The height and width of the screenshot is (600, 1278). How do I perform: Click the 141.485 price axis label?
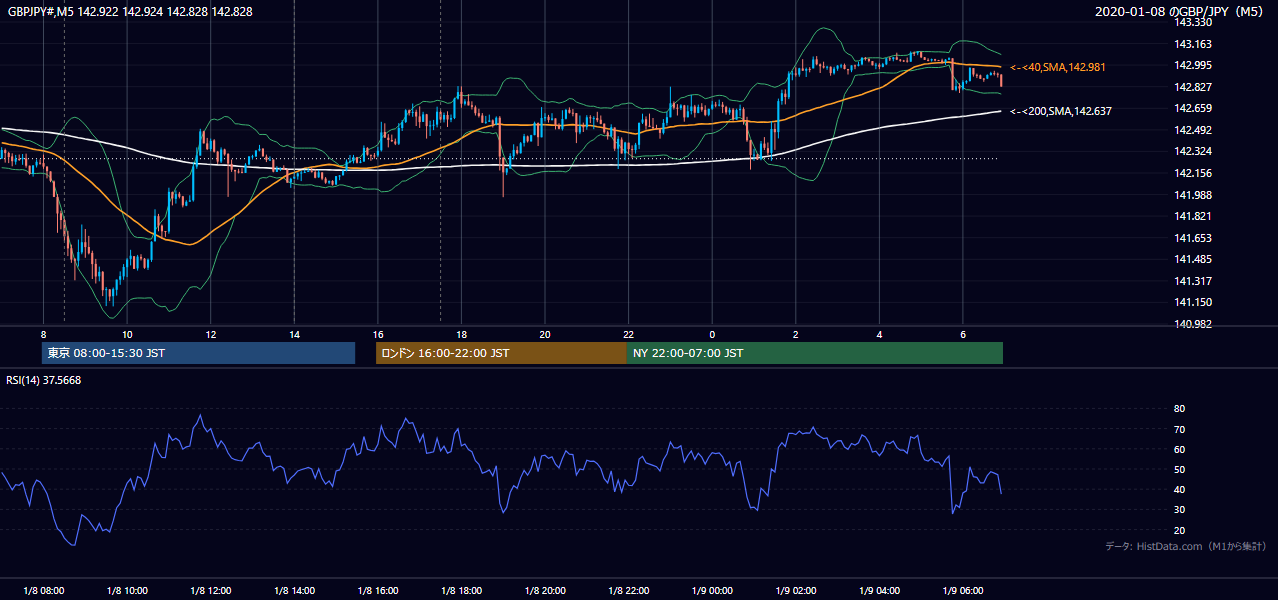pyautogui.click(x=1192, y=259)
